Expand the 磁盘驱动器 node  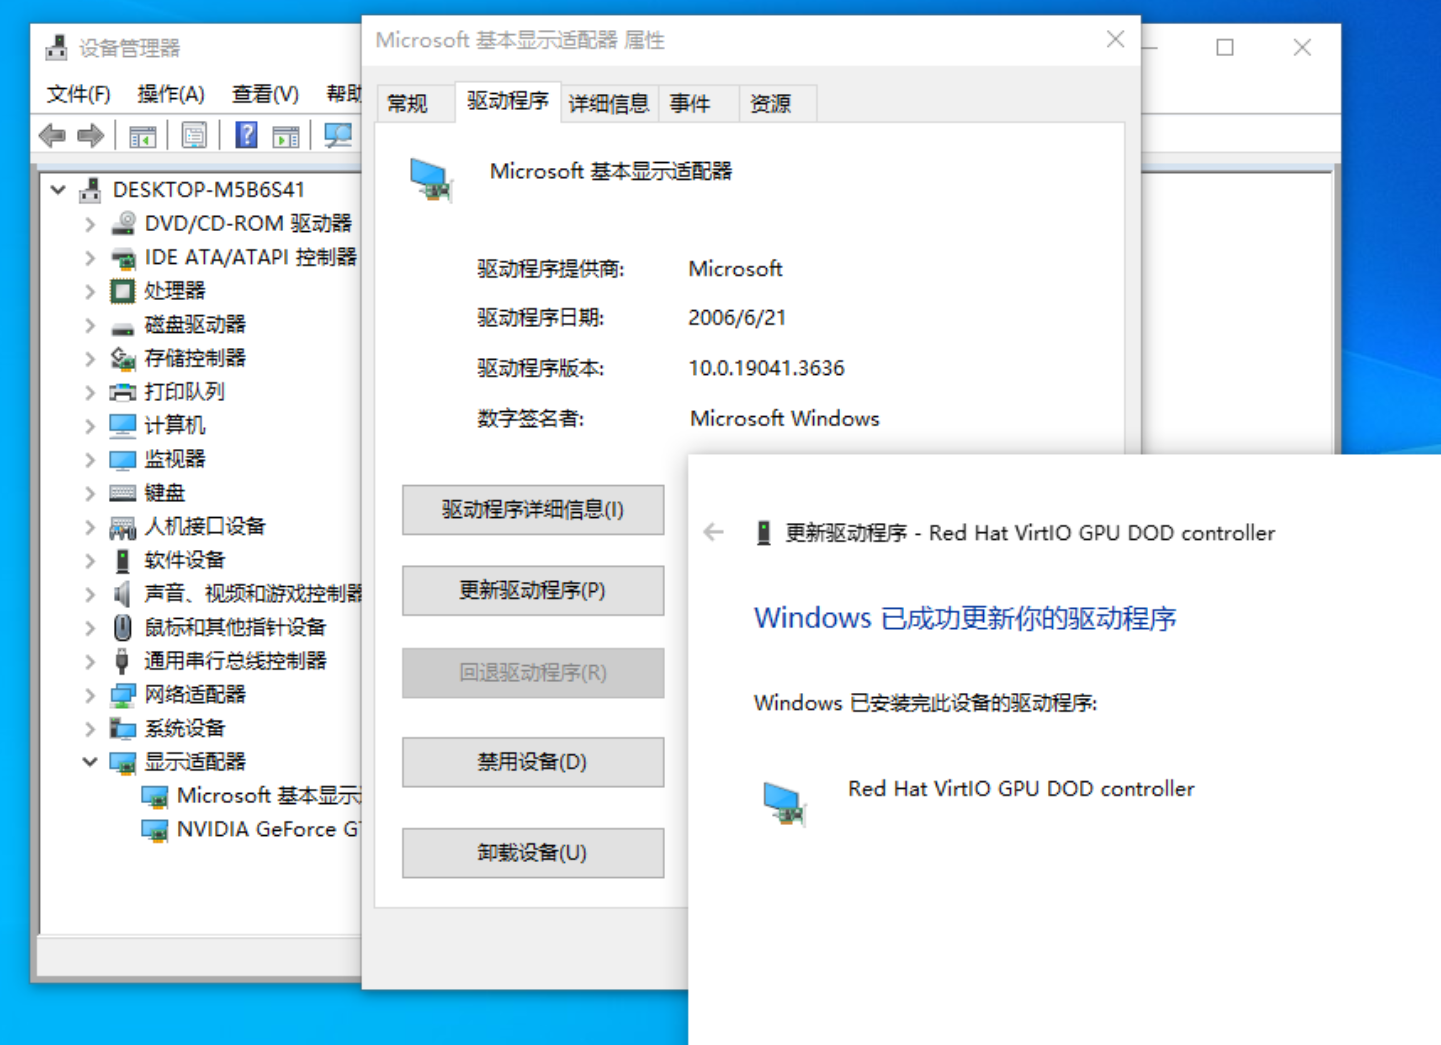pyautogui.click(x=90, y=325)
